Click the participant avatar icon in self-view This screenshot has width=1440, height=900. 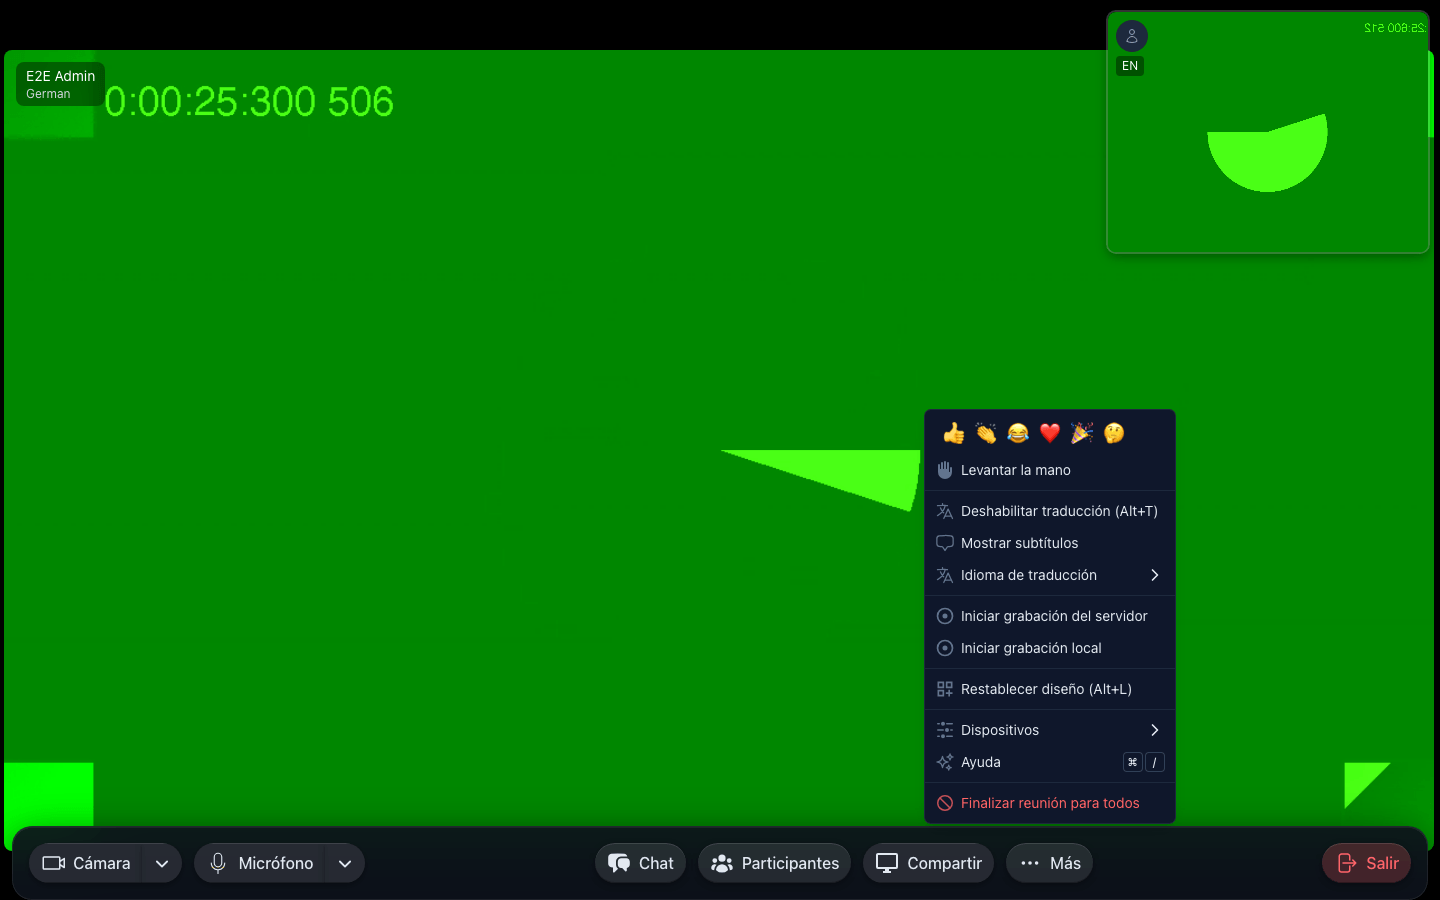(x=1132, y=36)
